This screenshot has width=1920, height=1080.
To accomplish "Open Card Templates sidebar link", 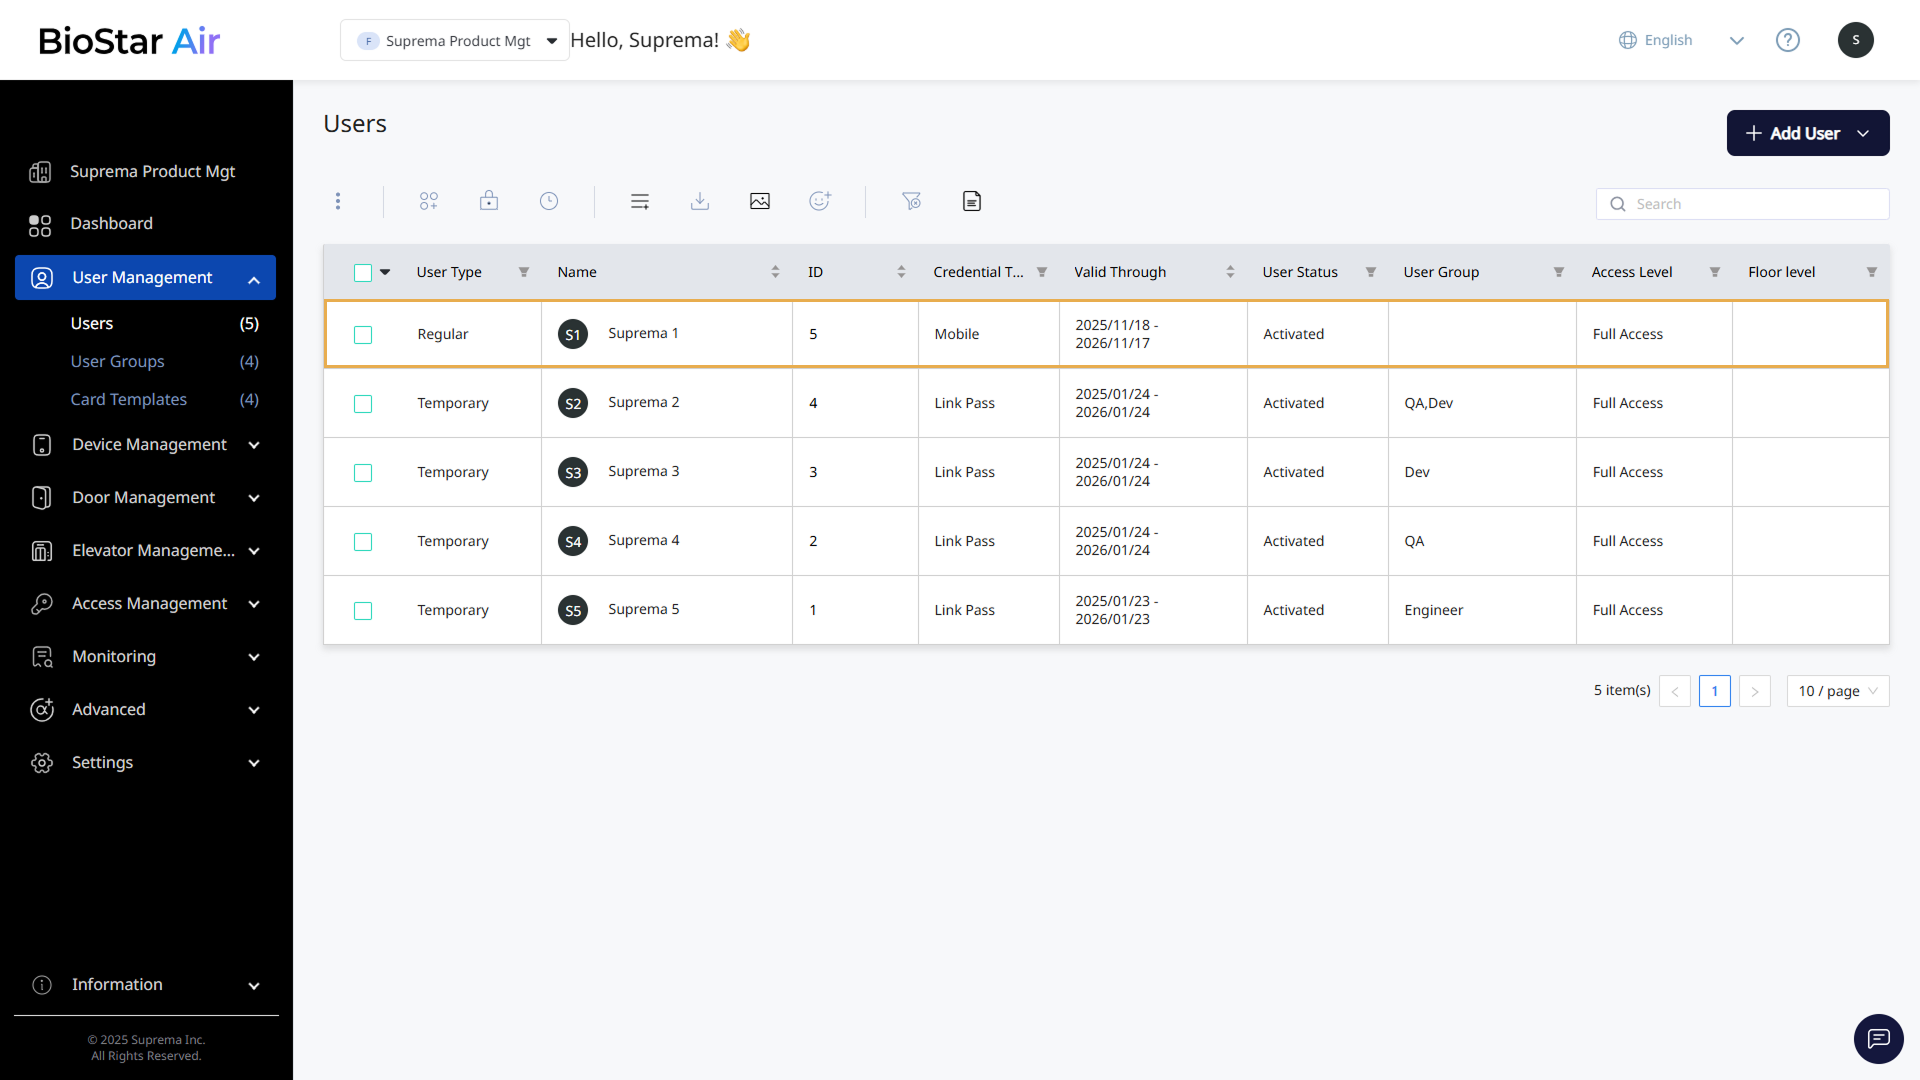I will coord(128,400).
